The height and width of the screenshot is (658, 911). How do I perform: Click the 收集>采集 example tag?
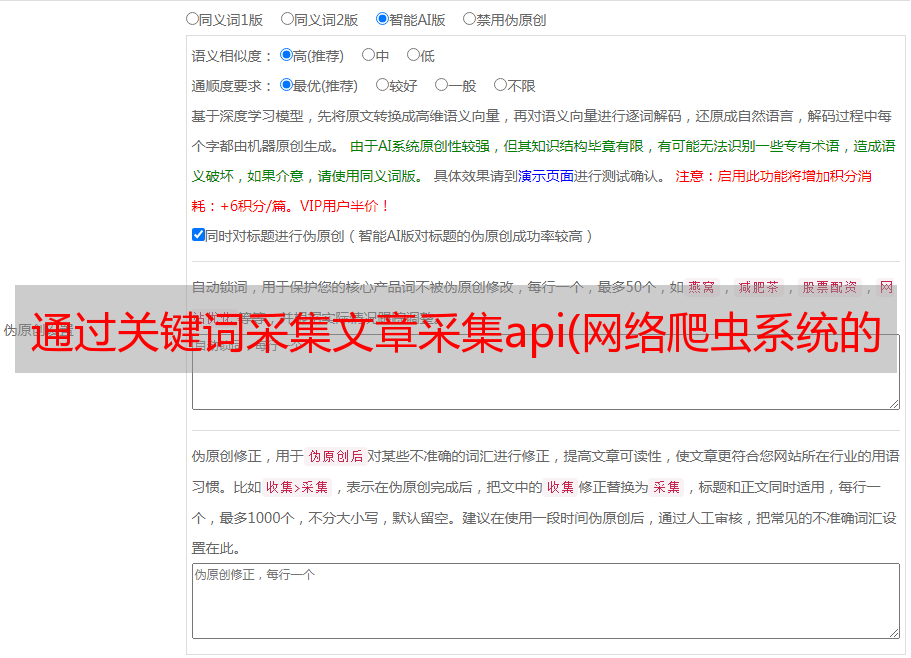[x=297, y=487]
